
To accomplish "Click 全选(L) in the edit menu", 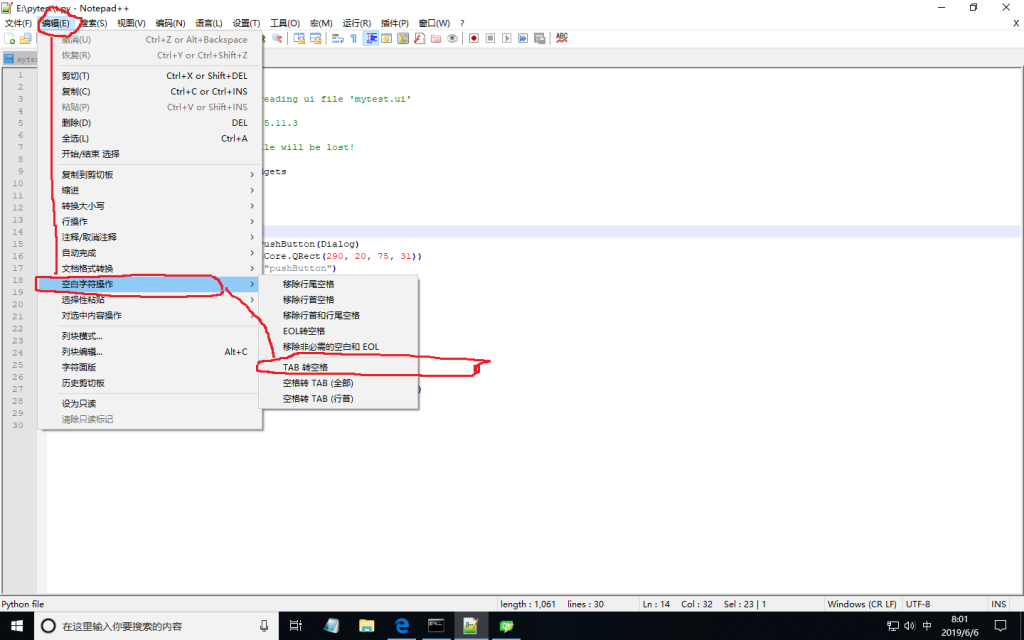I will pyautogui.click(x=75, y=138).
